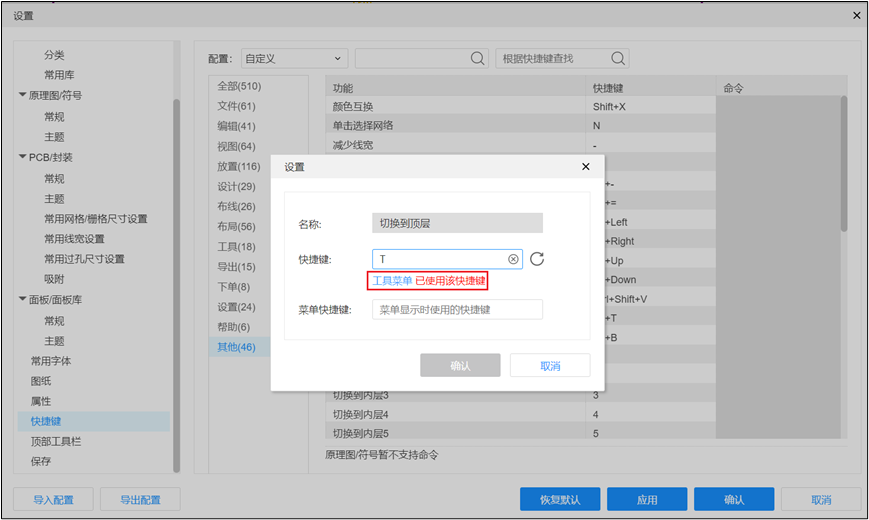Select the 下单(8) category
The image size is (869, 520).
pyautogui.click(x=234, y=287)
